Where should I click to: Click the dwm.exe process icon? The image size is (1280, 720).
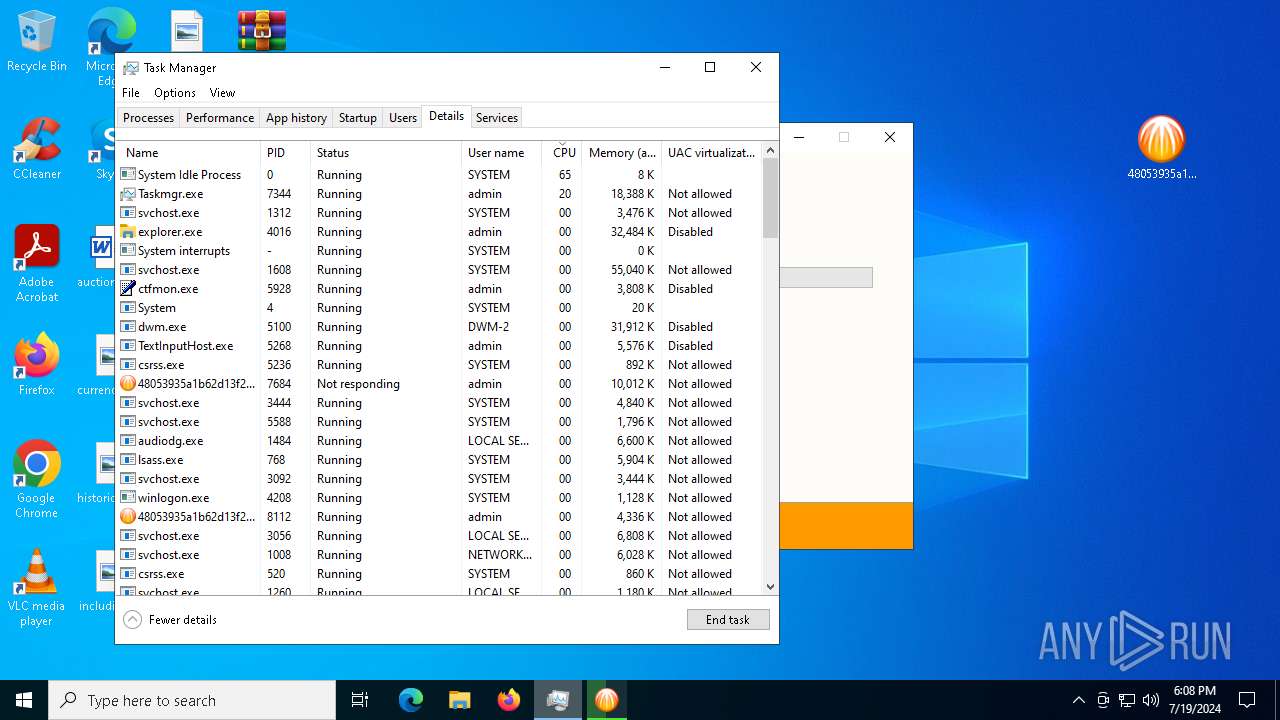click(128, 327)
